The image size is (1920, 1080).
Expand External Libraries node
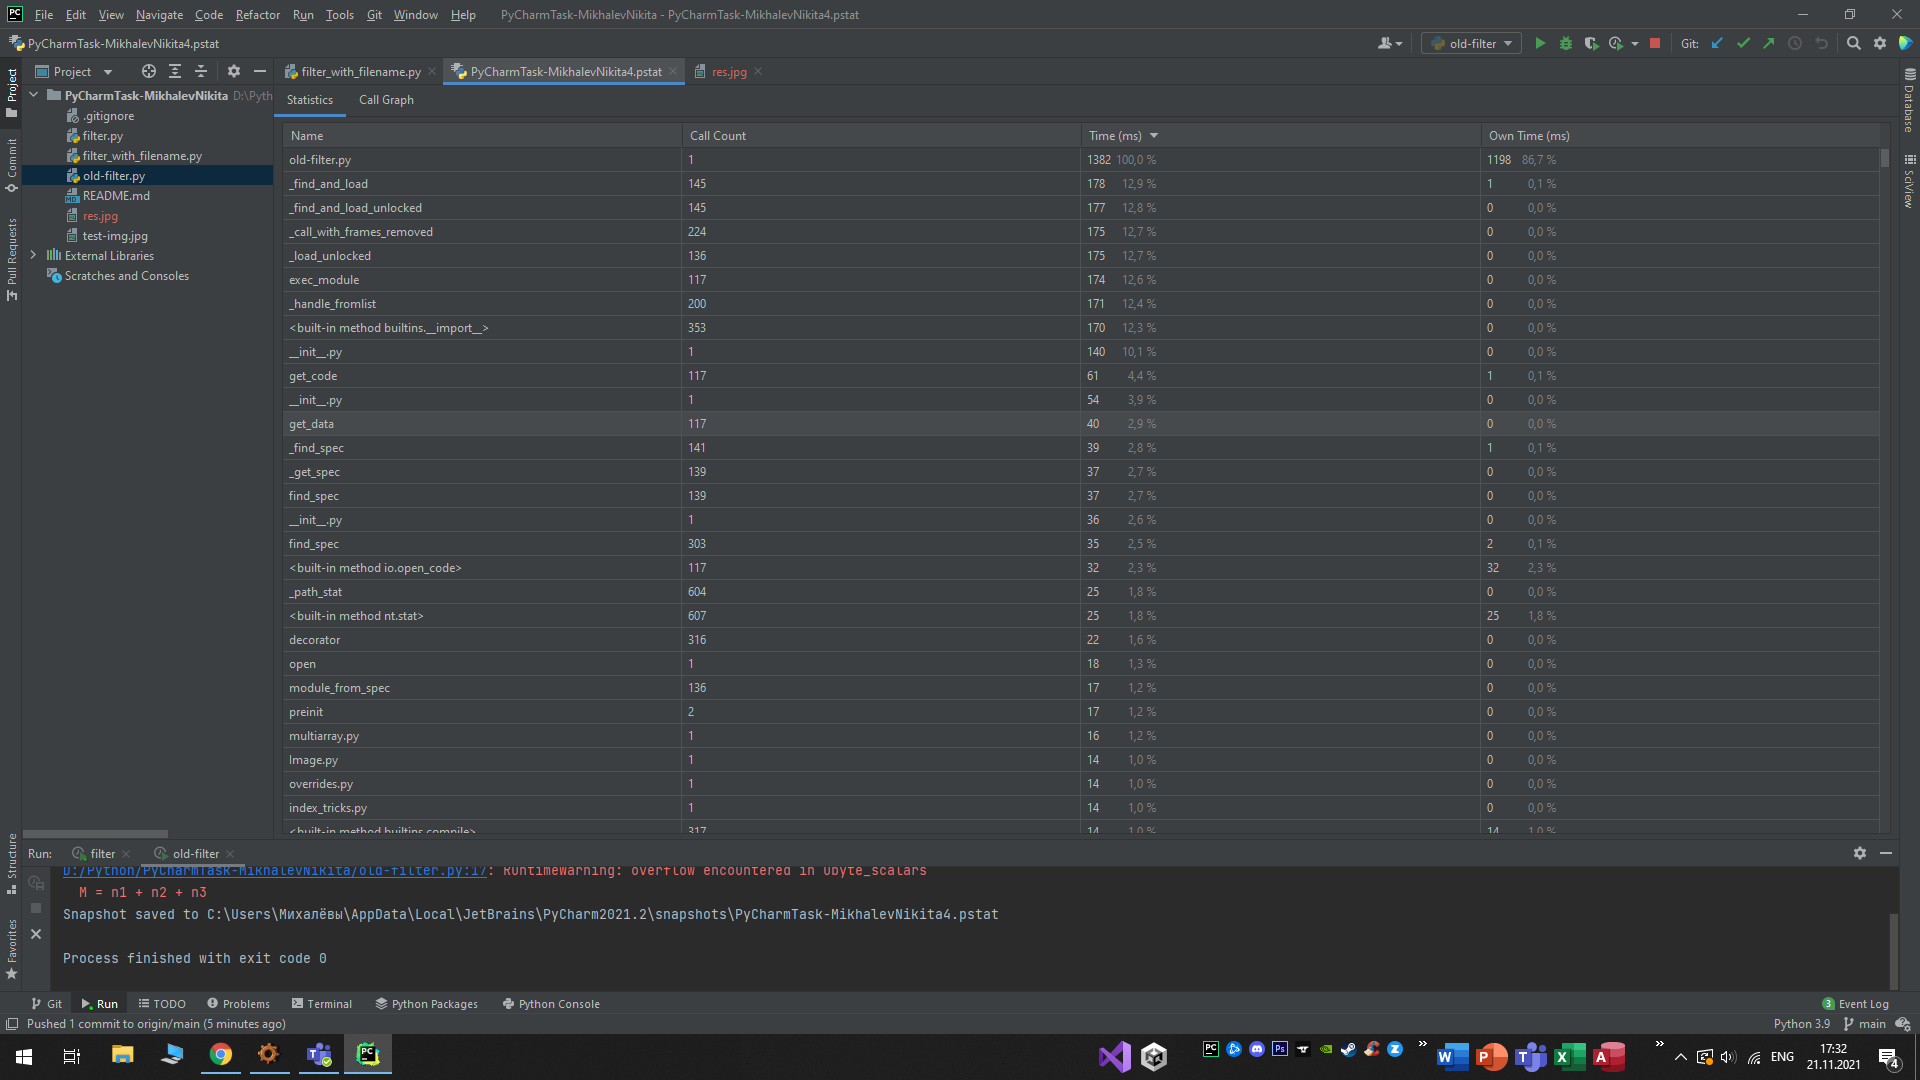[34, 255]
